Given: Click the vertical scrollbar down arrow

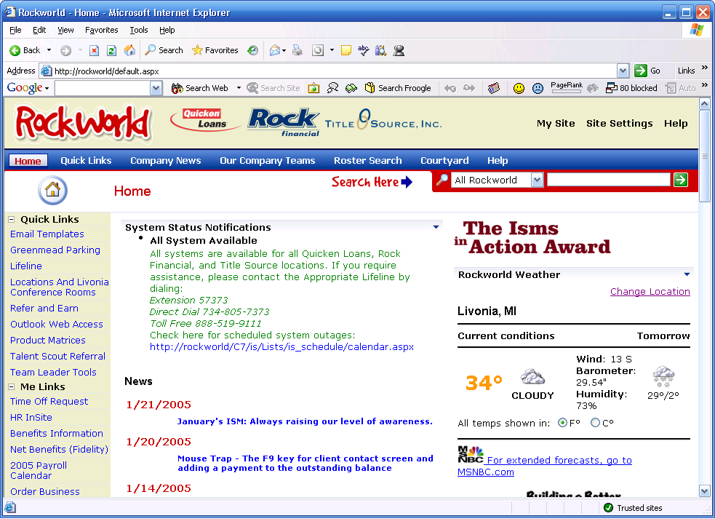Looking at the screenshot, I should click(x=705, y=491).
